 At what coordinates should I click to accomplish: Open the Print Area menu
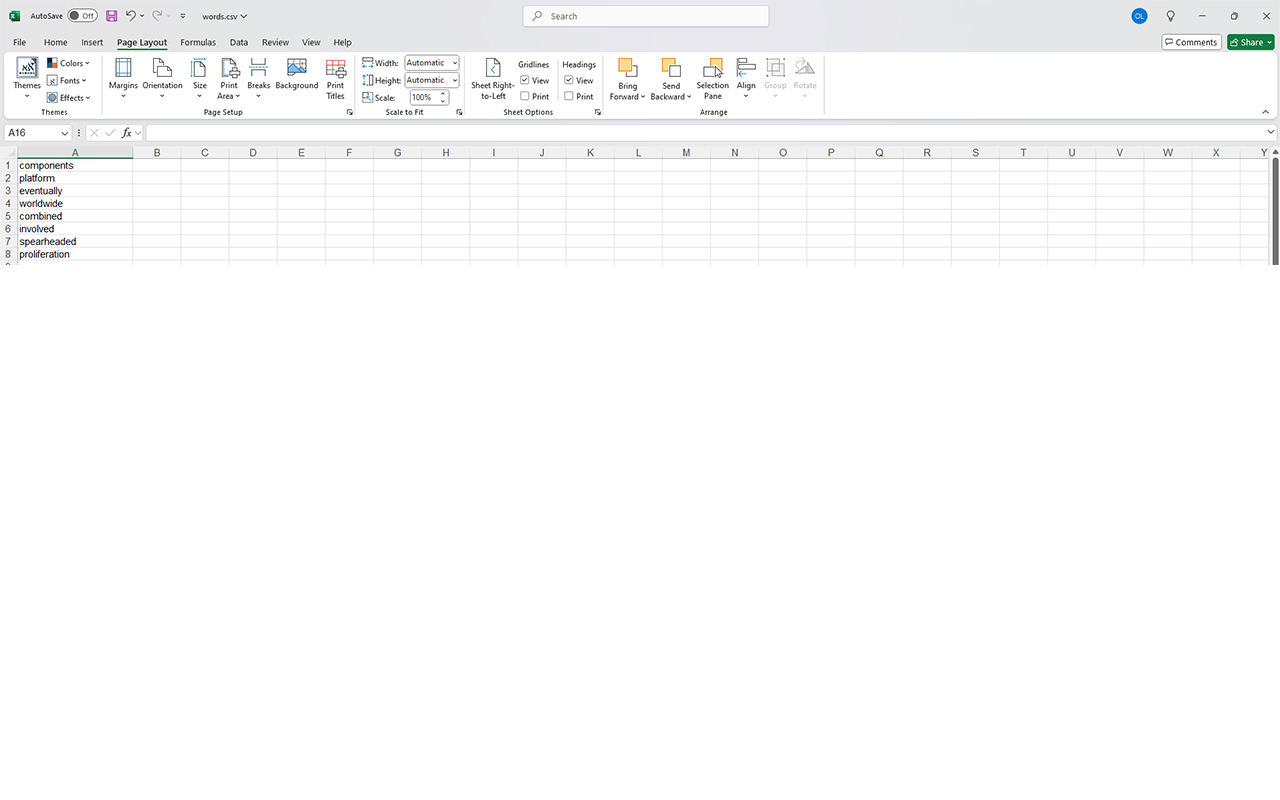tap(229, 78)
